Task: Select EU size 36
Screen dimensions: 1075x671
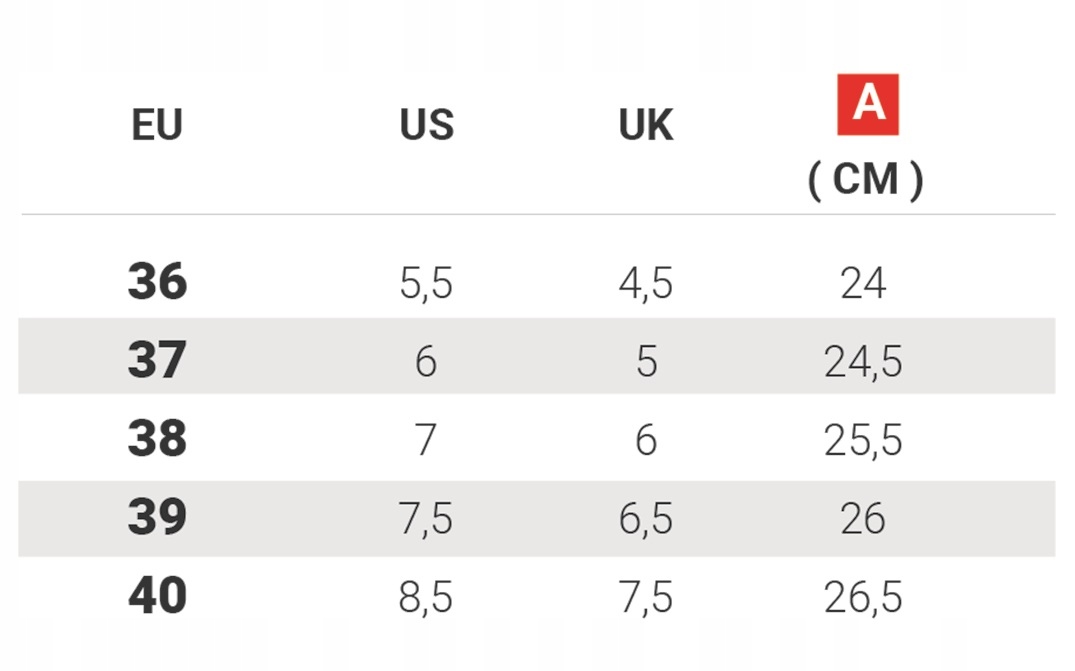Action: tap(157, 282)
